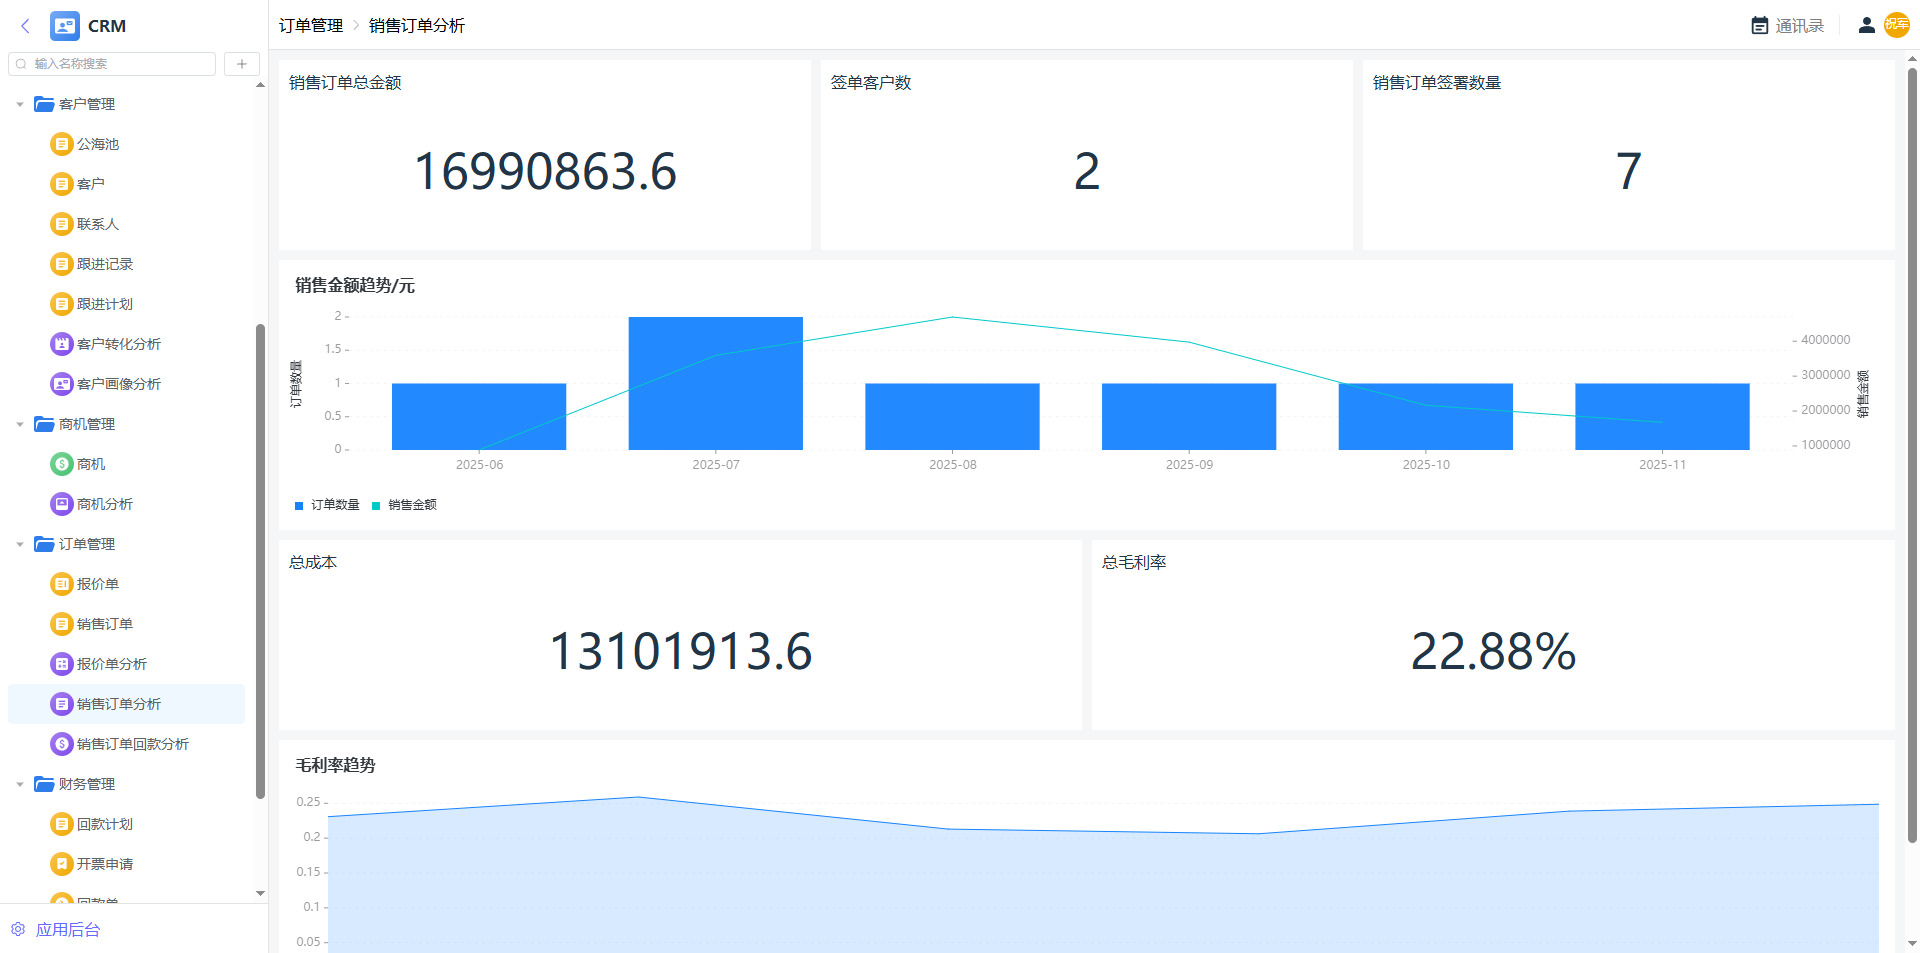Click the 客户转化分析 purple icon
Screen dimensions: 1920x953
click(62, 344)
